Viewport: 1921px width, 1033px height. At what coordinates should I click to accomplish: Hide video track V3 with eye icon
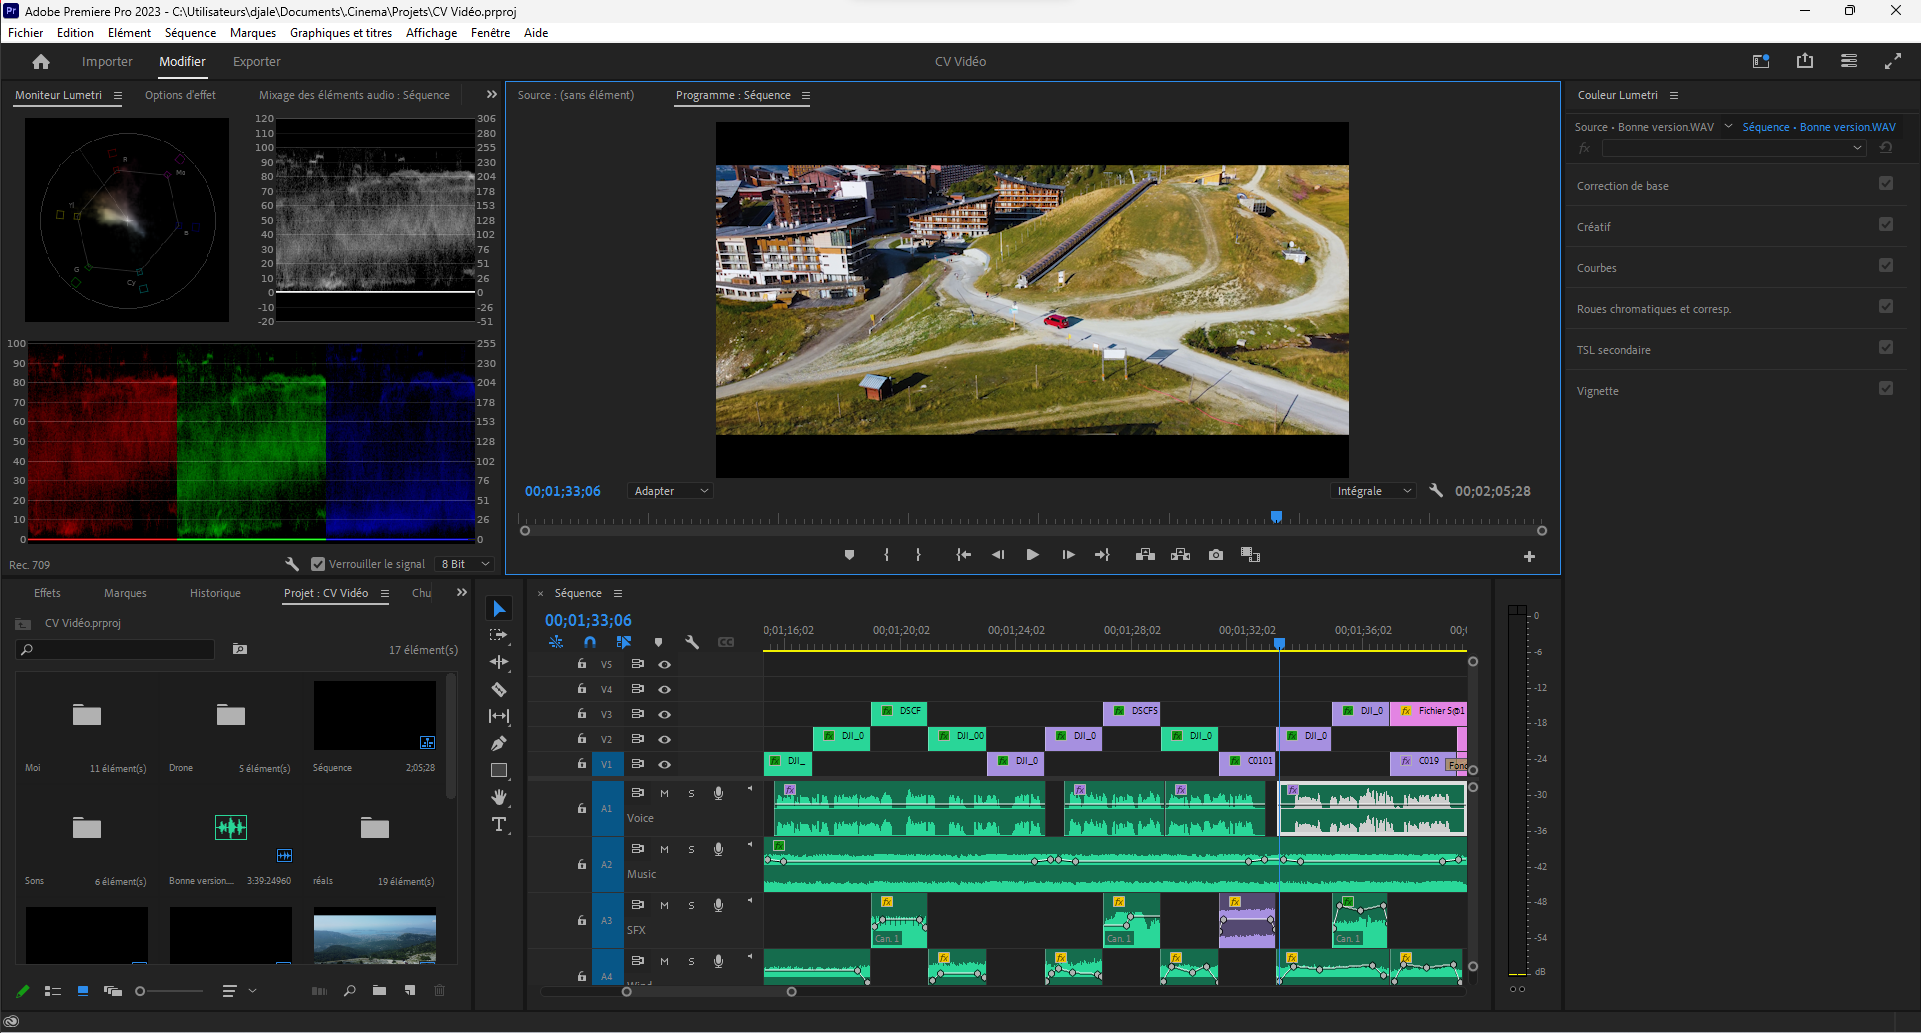click(x=664, y=714)
